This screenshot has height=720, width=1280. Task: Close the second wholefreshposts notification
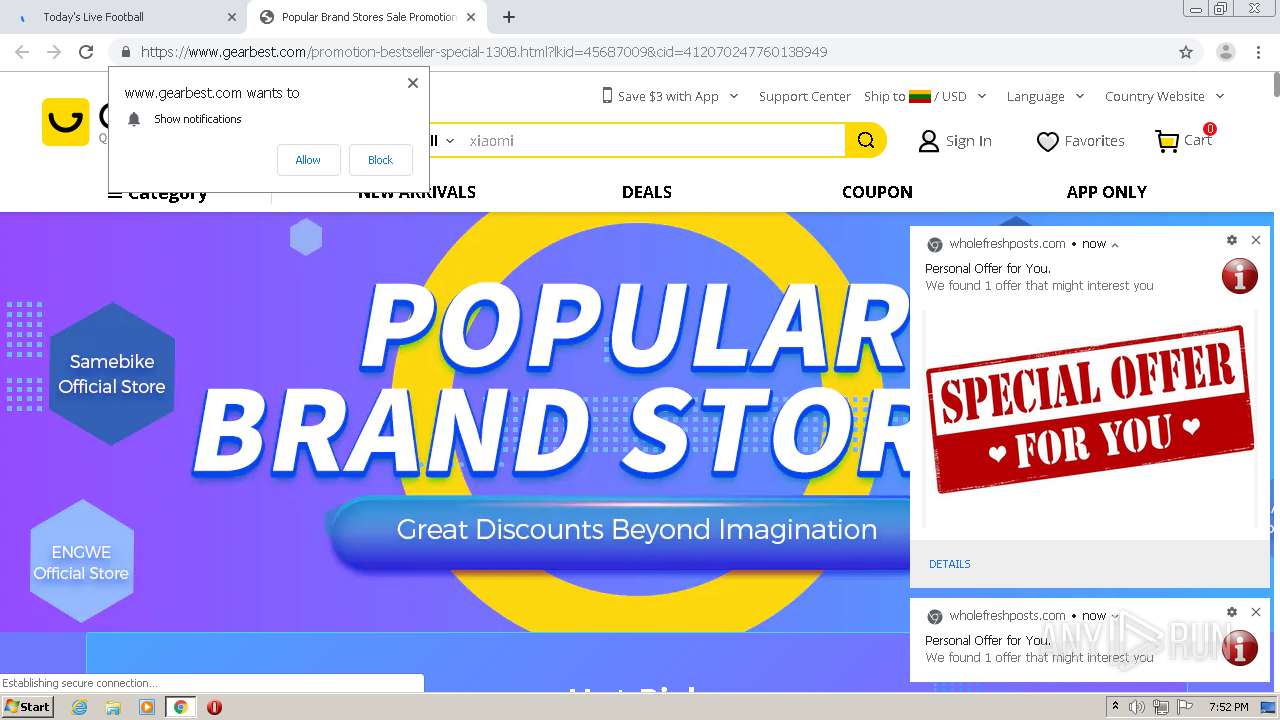pyautogui.click(x=1256, y=612)
